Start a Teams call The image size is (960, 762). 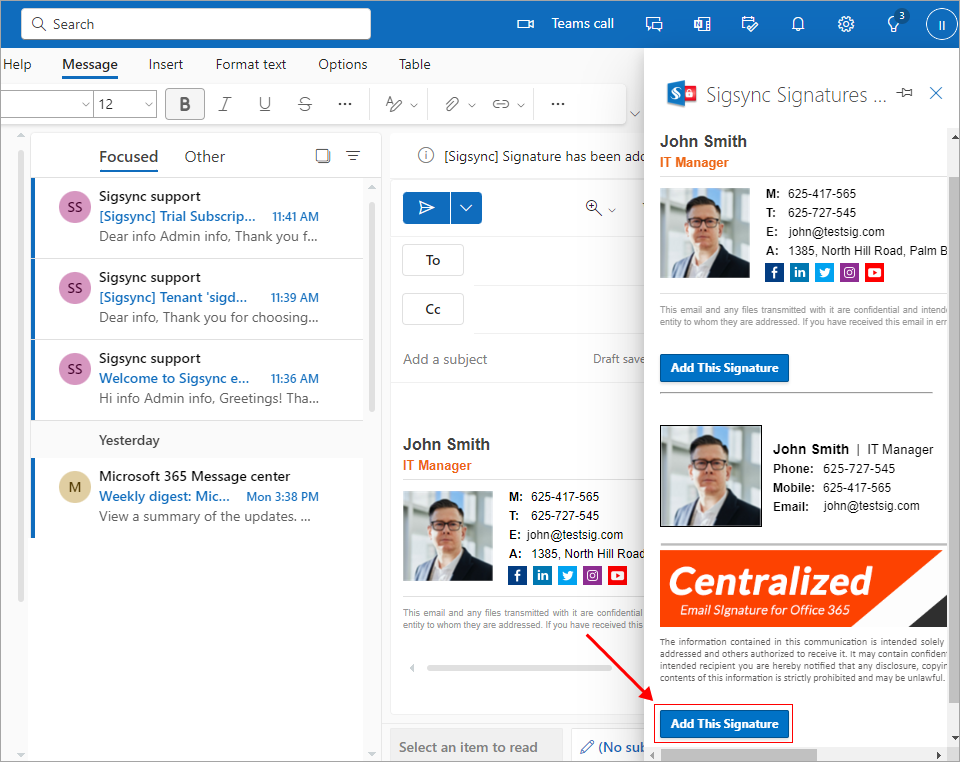(565, 24)
